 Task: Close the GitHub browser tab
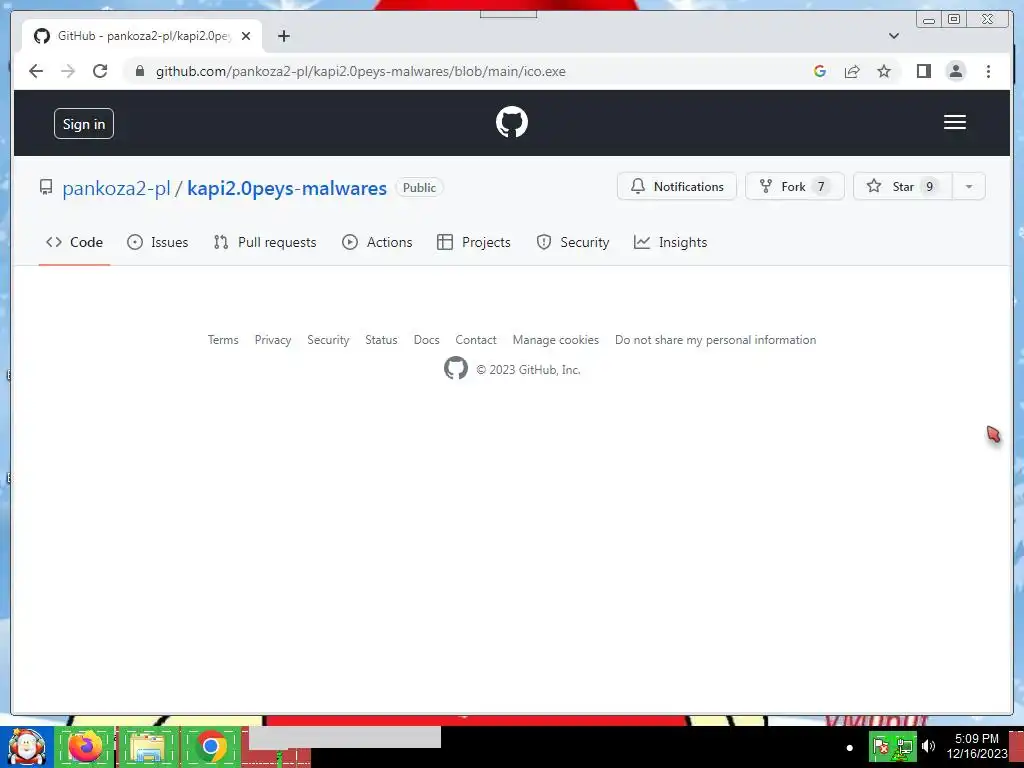coord(246,36)
